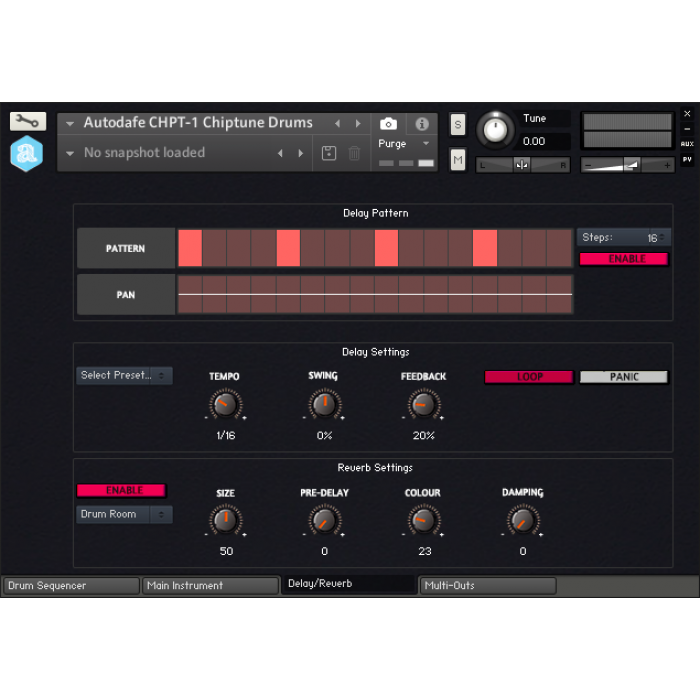Click the tempo value 1/16
This screenshot has width=700, height=700.
[225, 435]
